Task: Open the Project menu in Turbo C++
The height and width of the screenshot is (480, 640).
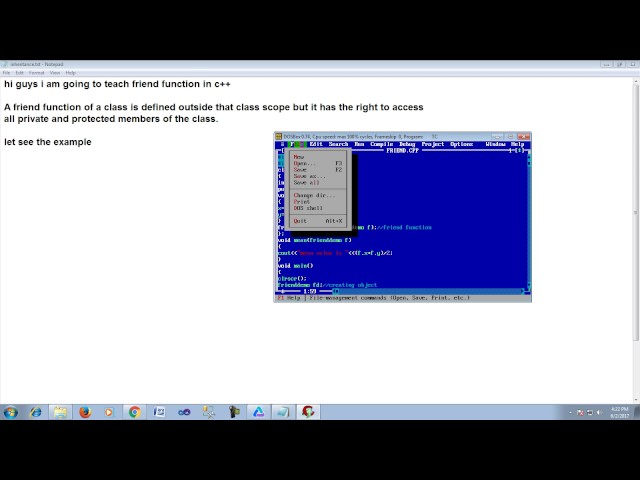Action: [433, 144]
